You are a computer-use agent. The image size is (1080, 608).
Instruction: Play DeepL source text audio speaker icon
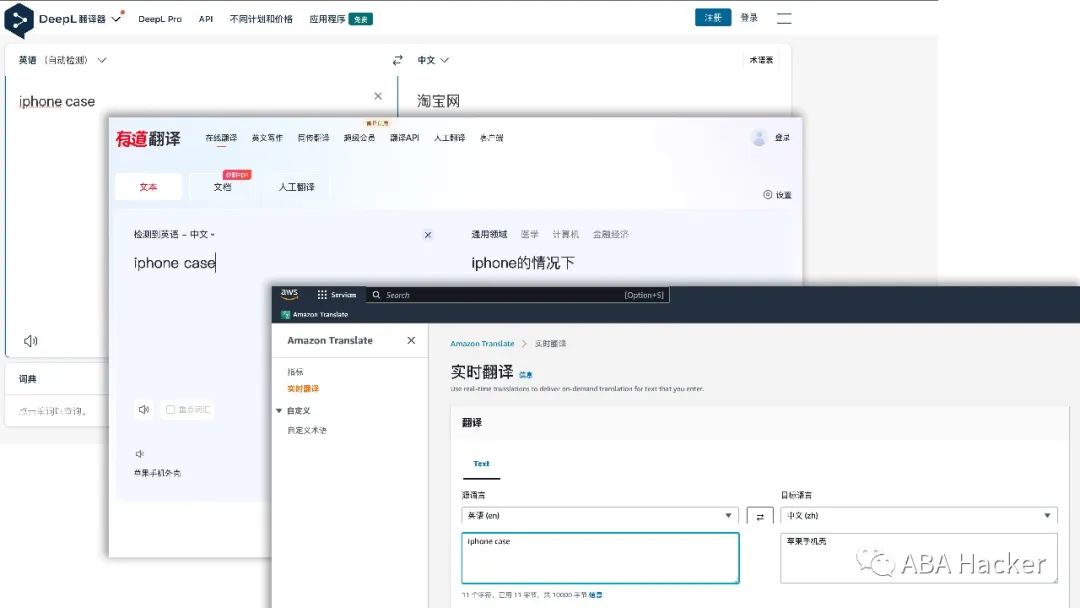[x=31, y=341]
